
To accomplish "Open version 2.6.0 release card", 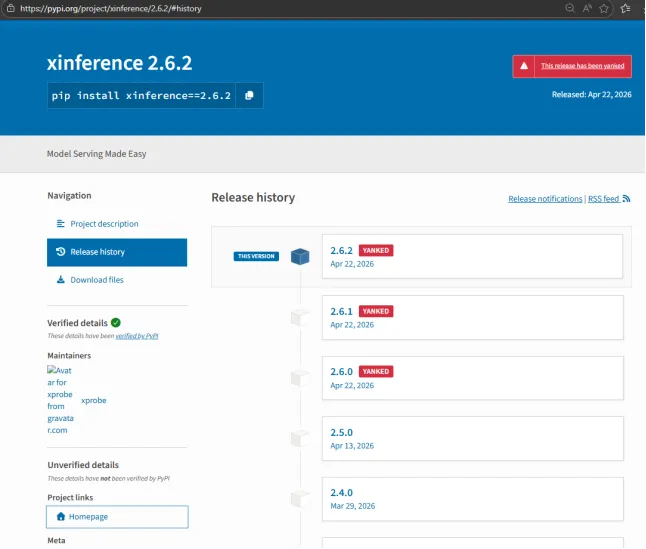I will coord(473,378).
